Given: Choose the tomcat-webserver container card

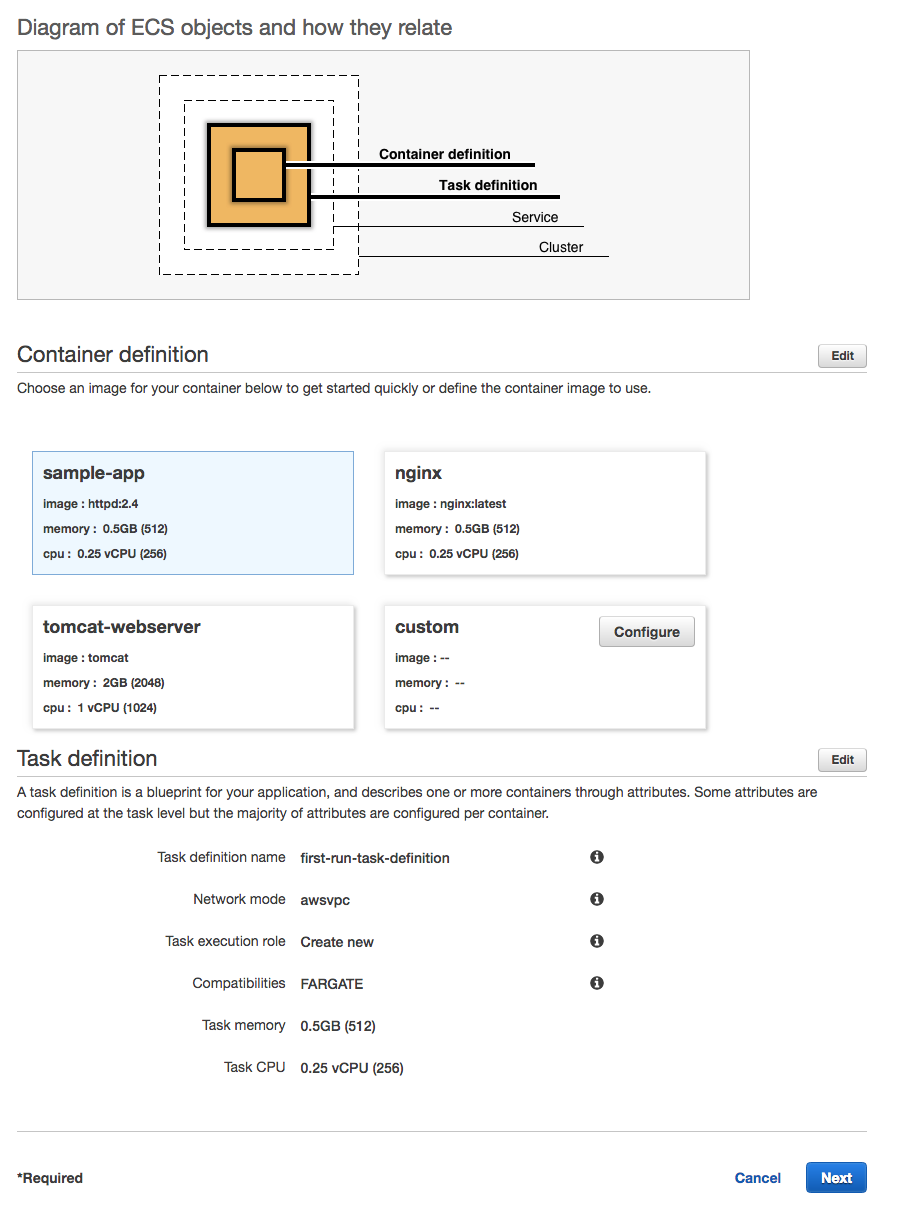Looking at the screenshot, I should click(x=193, y=667).
